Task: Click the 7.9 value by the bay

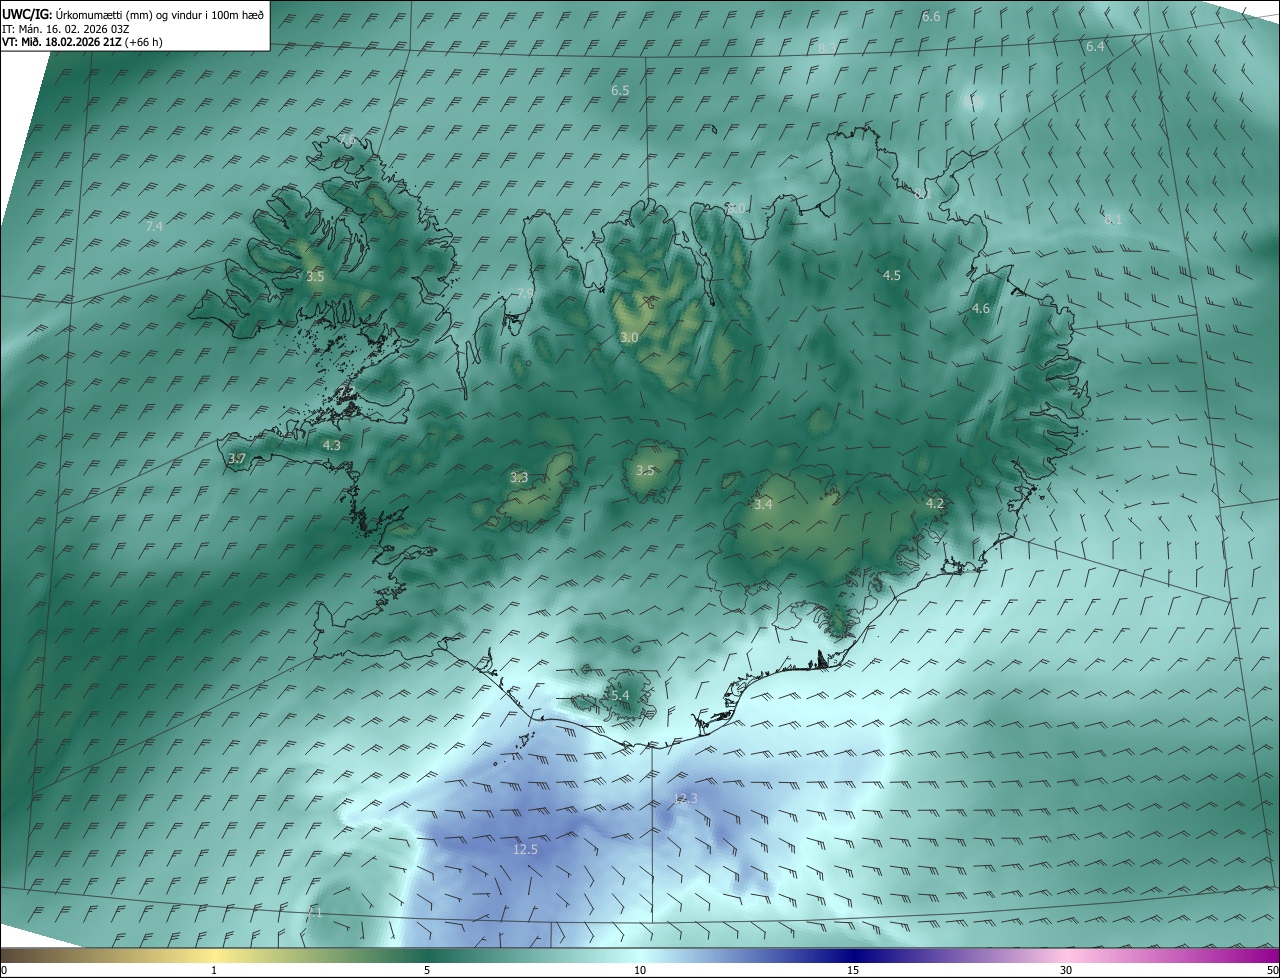Action: [x=525, y=293]
